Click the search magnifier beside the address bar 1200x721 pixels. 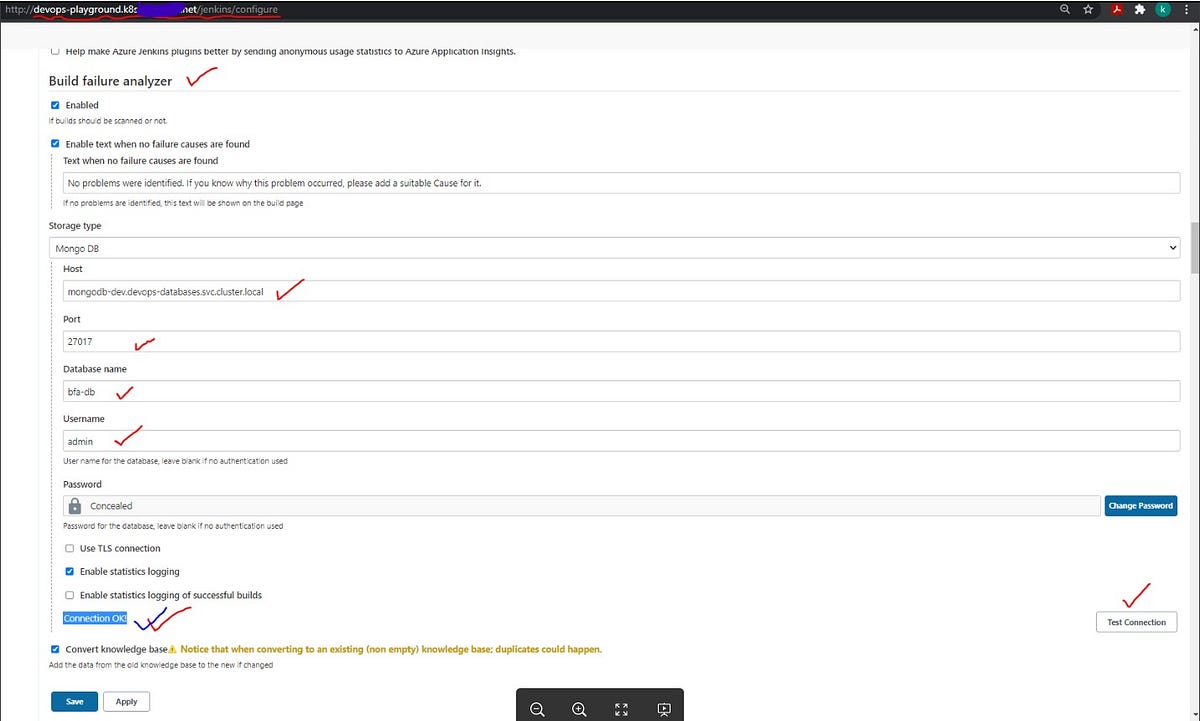tap(1064, 10)
